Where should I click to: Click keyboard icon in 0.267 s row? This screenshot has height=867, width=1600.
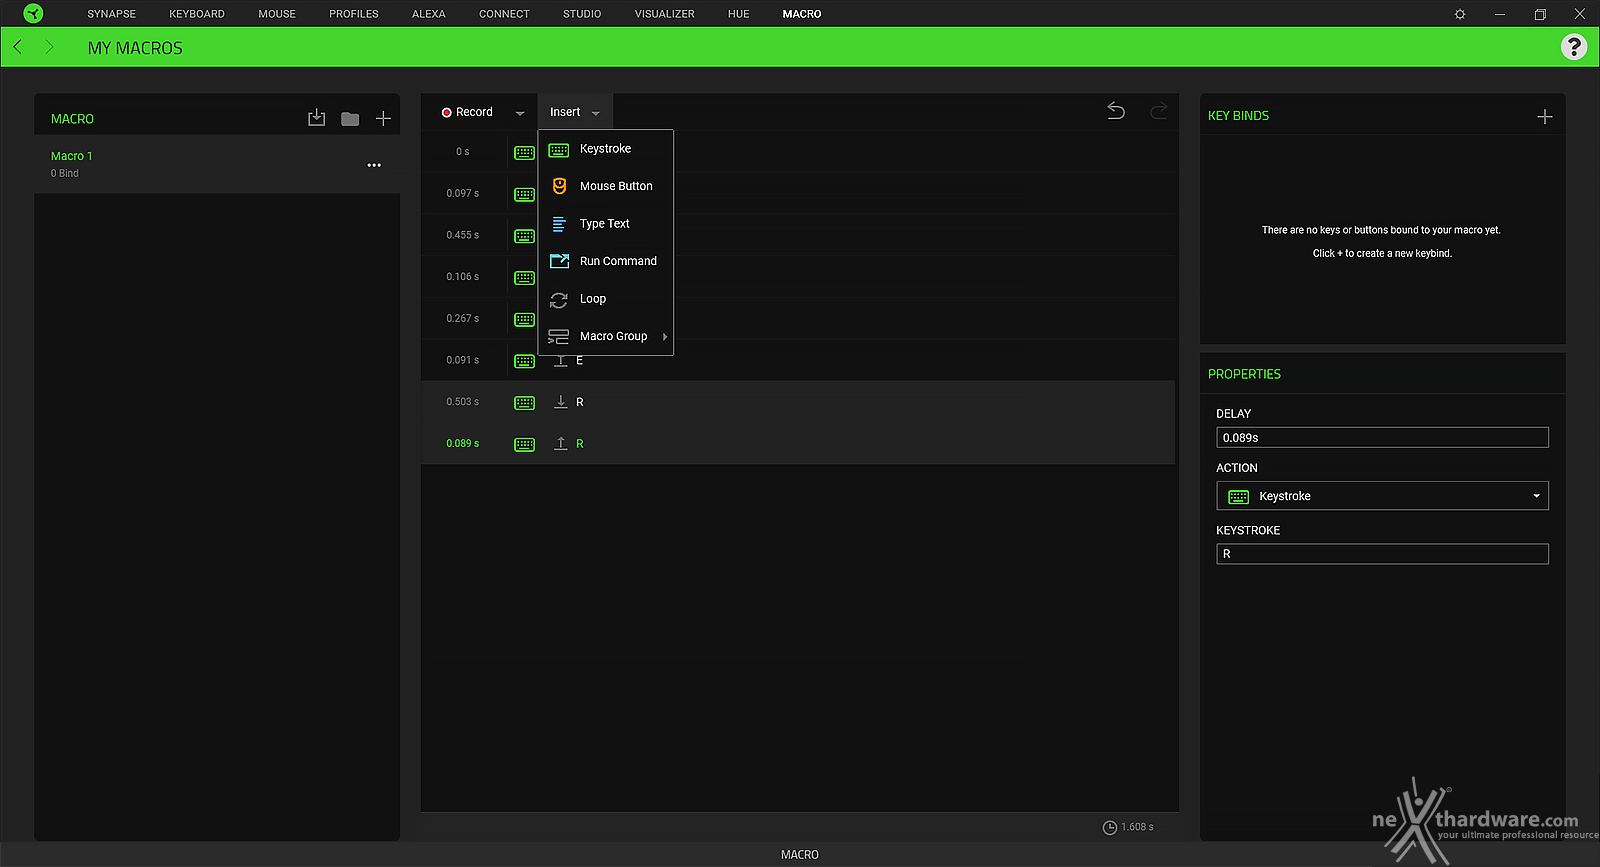(x=524, y=319)
